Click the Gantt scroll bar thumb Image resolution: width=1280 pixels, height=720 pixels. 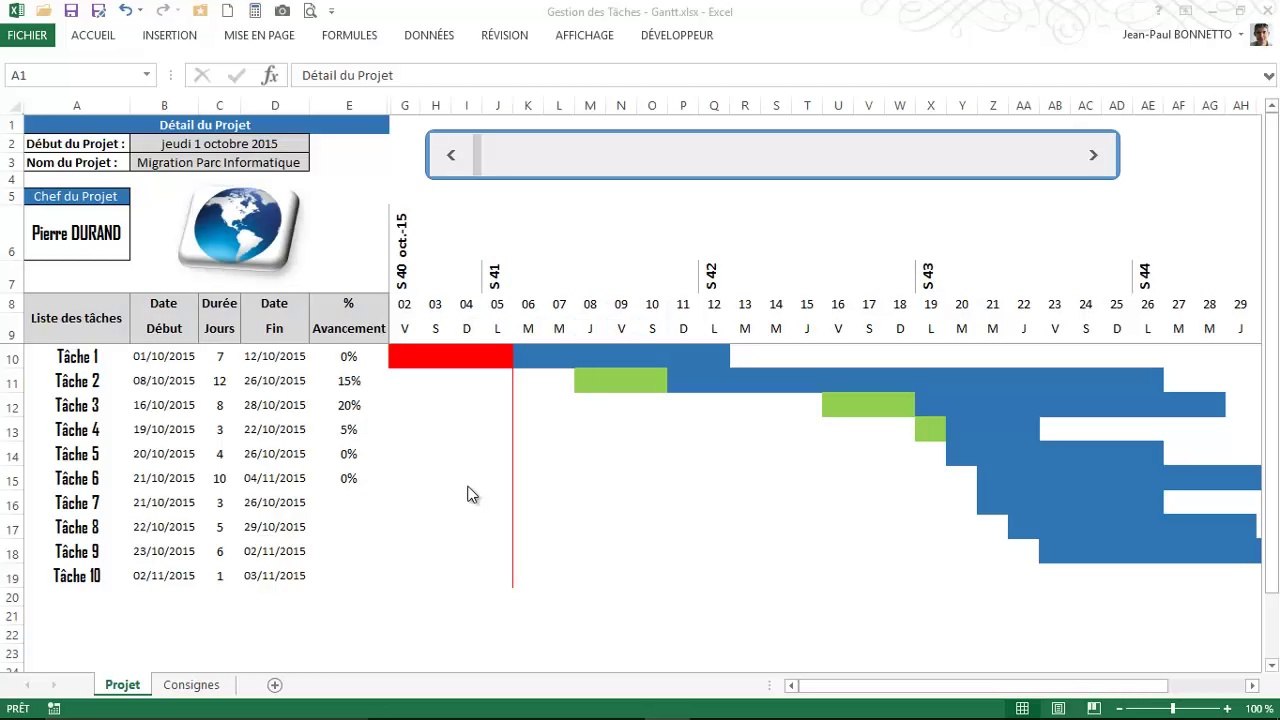477,155
